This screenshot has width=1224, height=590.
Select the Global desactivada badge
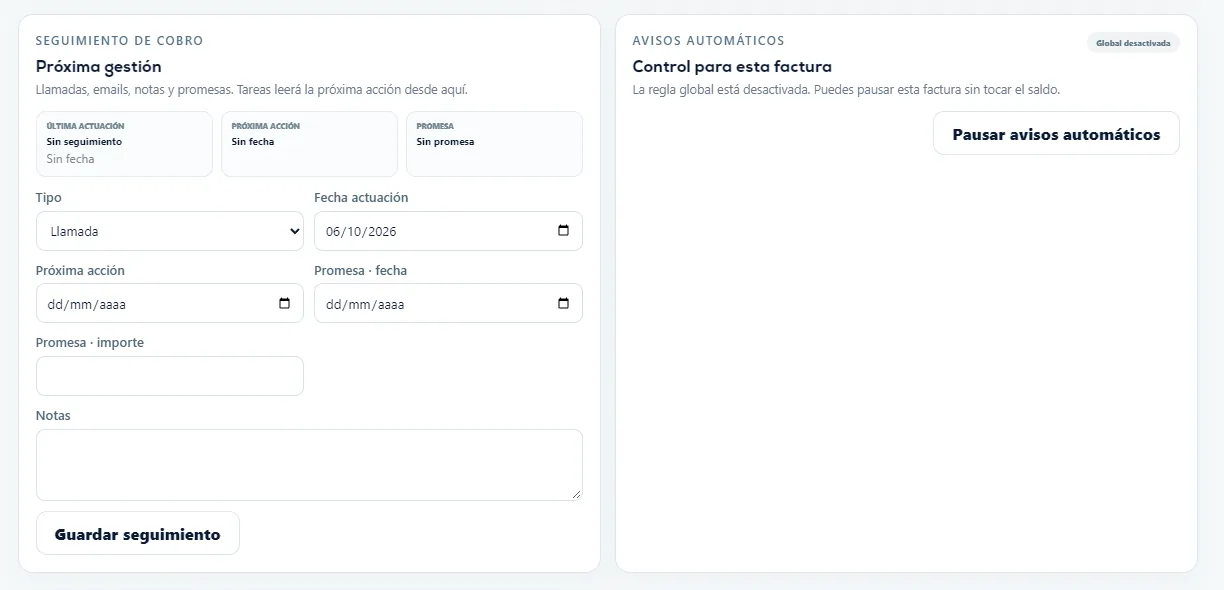[x=1133, y=43]
